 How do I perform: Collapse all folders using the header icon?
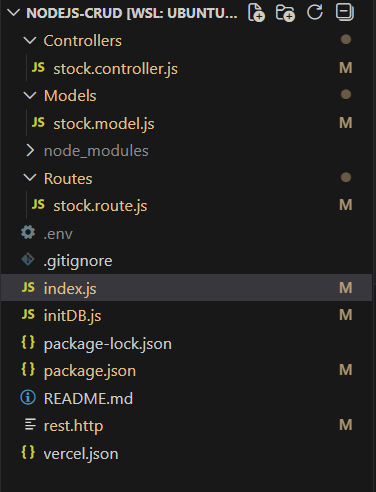345,12
